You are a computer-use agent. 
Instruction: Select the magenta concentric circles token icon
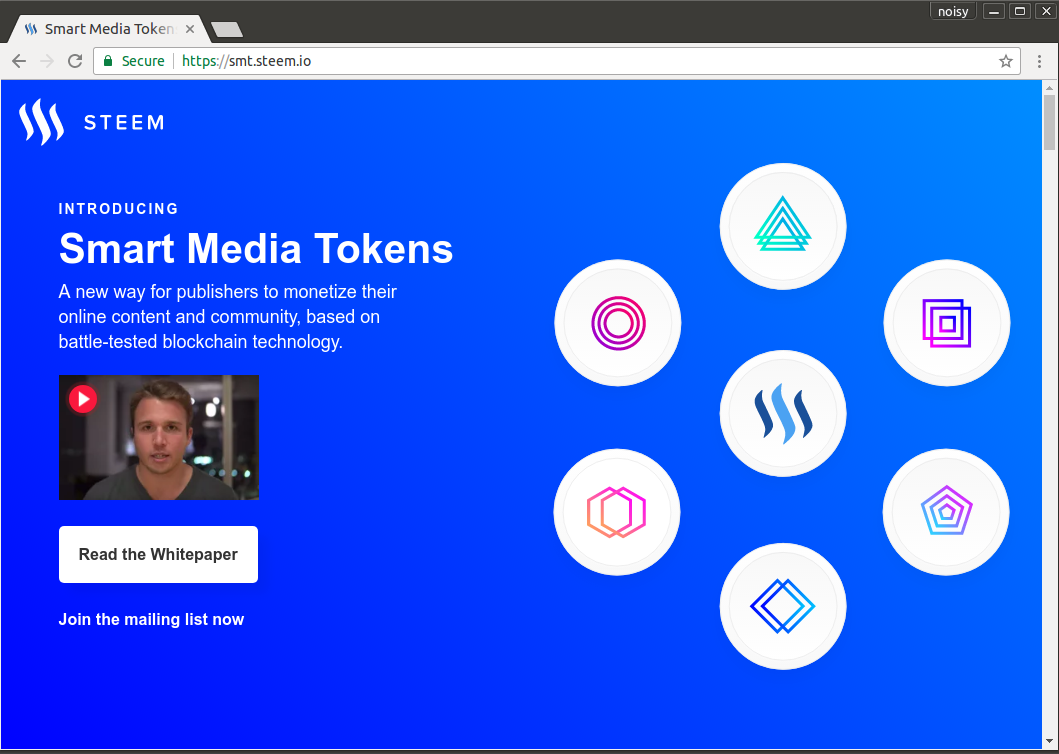(x=618, y=323)
